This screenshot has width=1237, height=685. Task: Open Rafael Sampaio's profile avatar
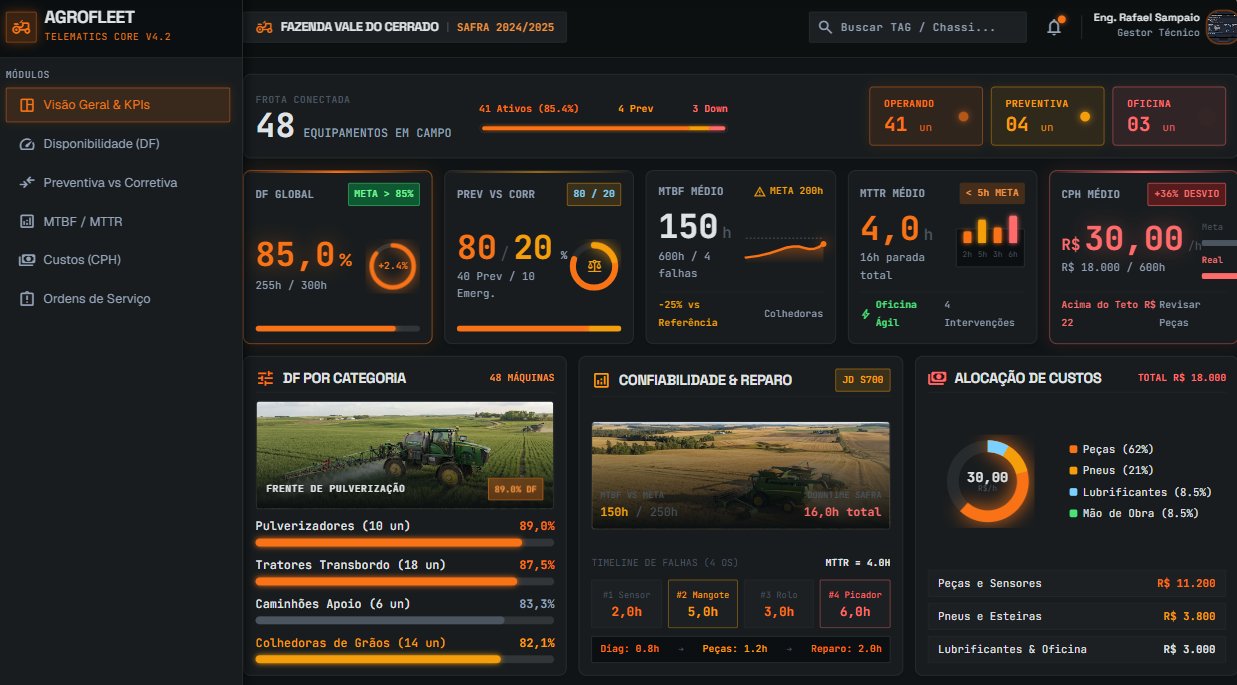tap(1221, 27)
